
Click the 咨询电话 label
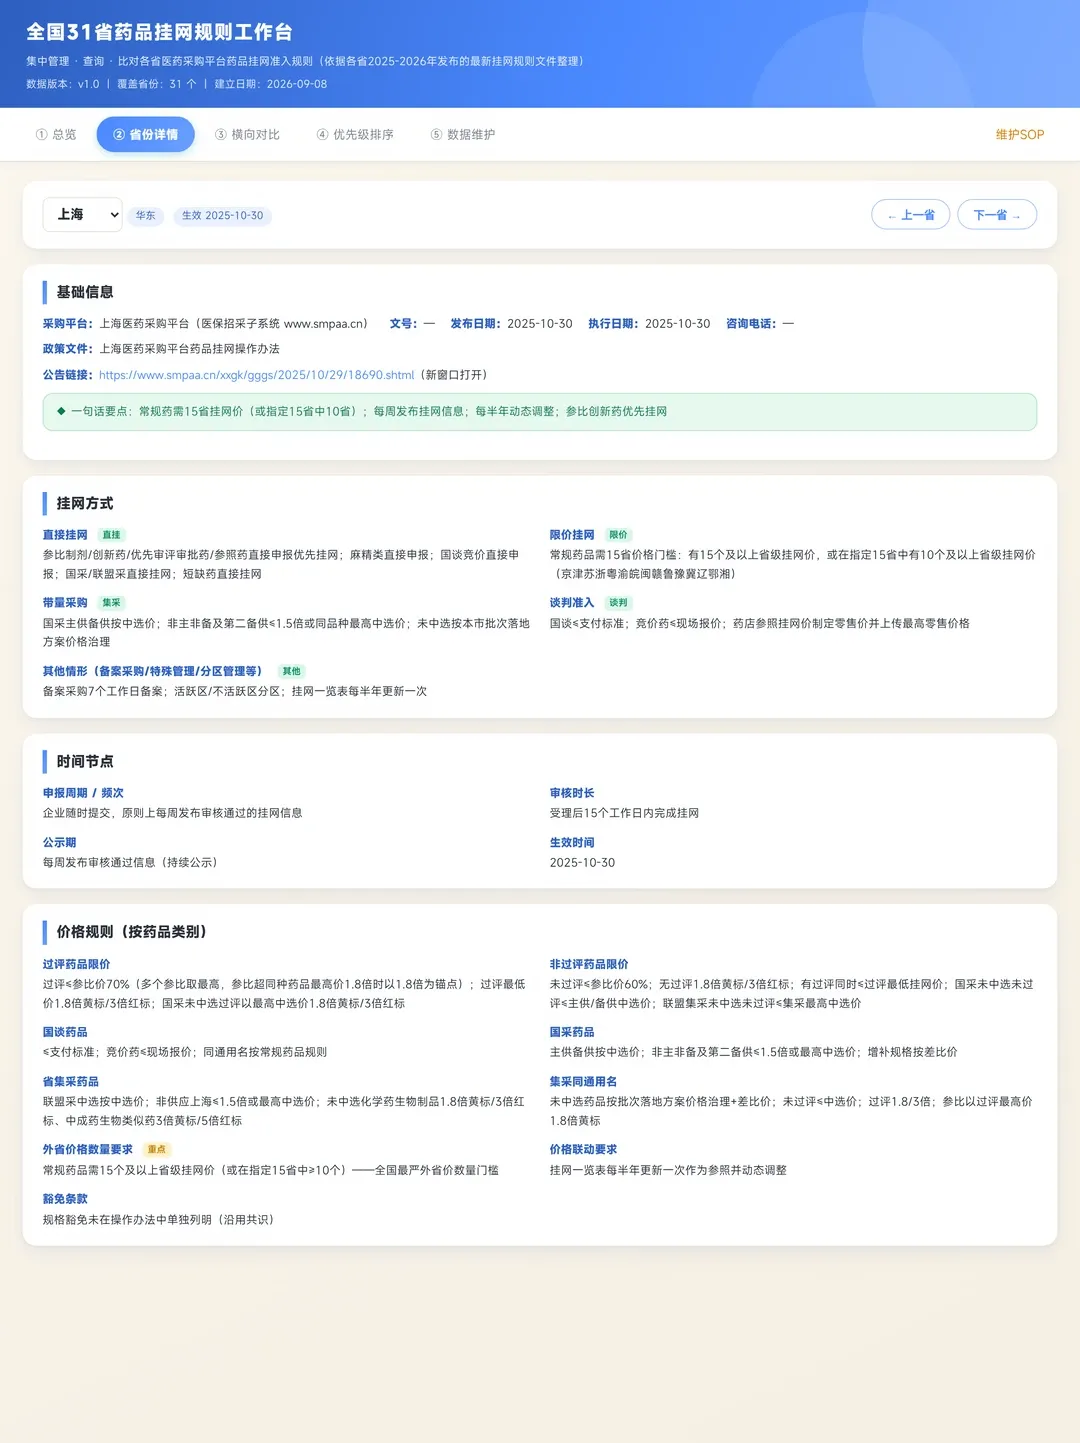tap(751, 324)
